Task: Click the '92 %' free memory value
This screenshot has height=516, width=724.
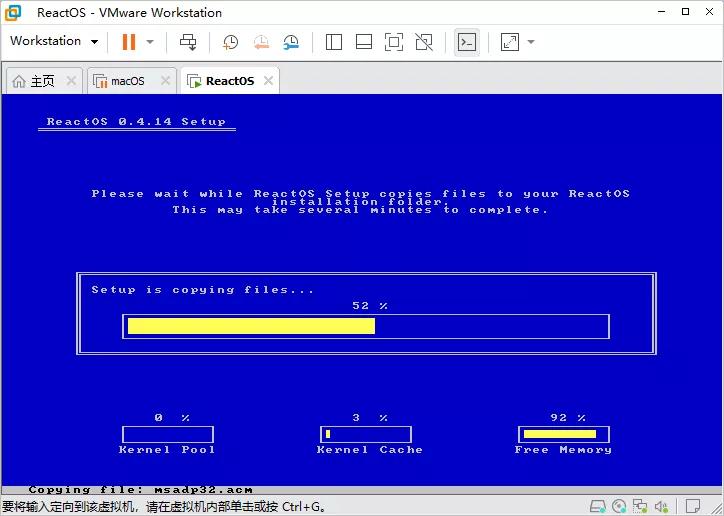Action: 568,418
